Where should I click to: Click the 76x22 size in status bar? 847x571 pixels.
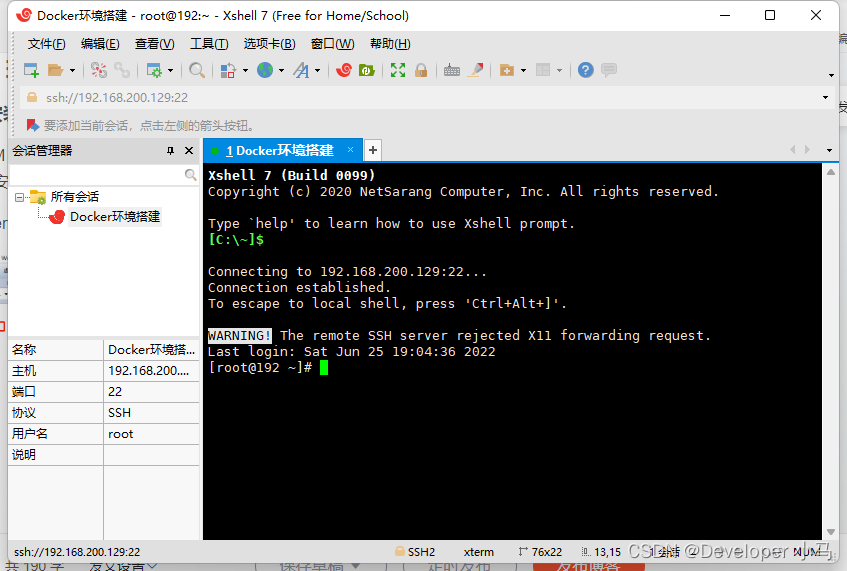(x=540, y=552)
